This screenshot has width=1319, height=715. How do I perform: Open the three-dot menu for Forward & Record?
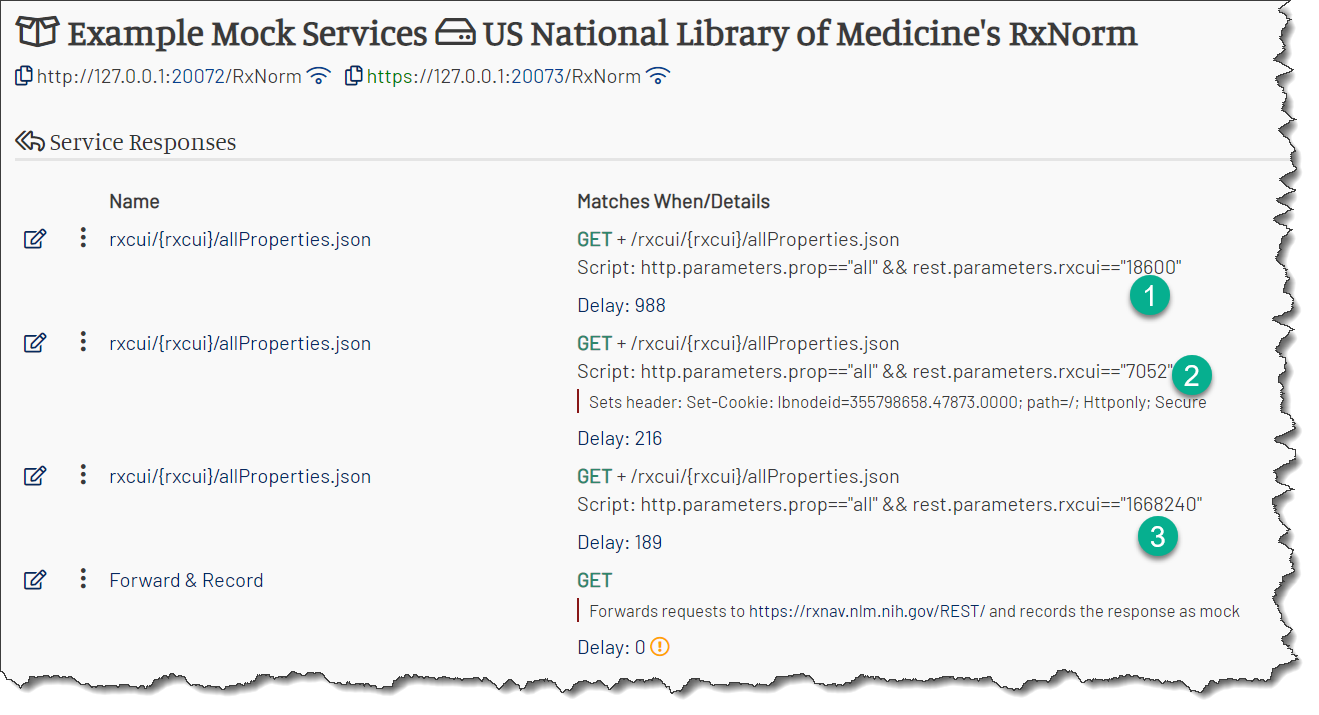click(83, 579)
